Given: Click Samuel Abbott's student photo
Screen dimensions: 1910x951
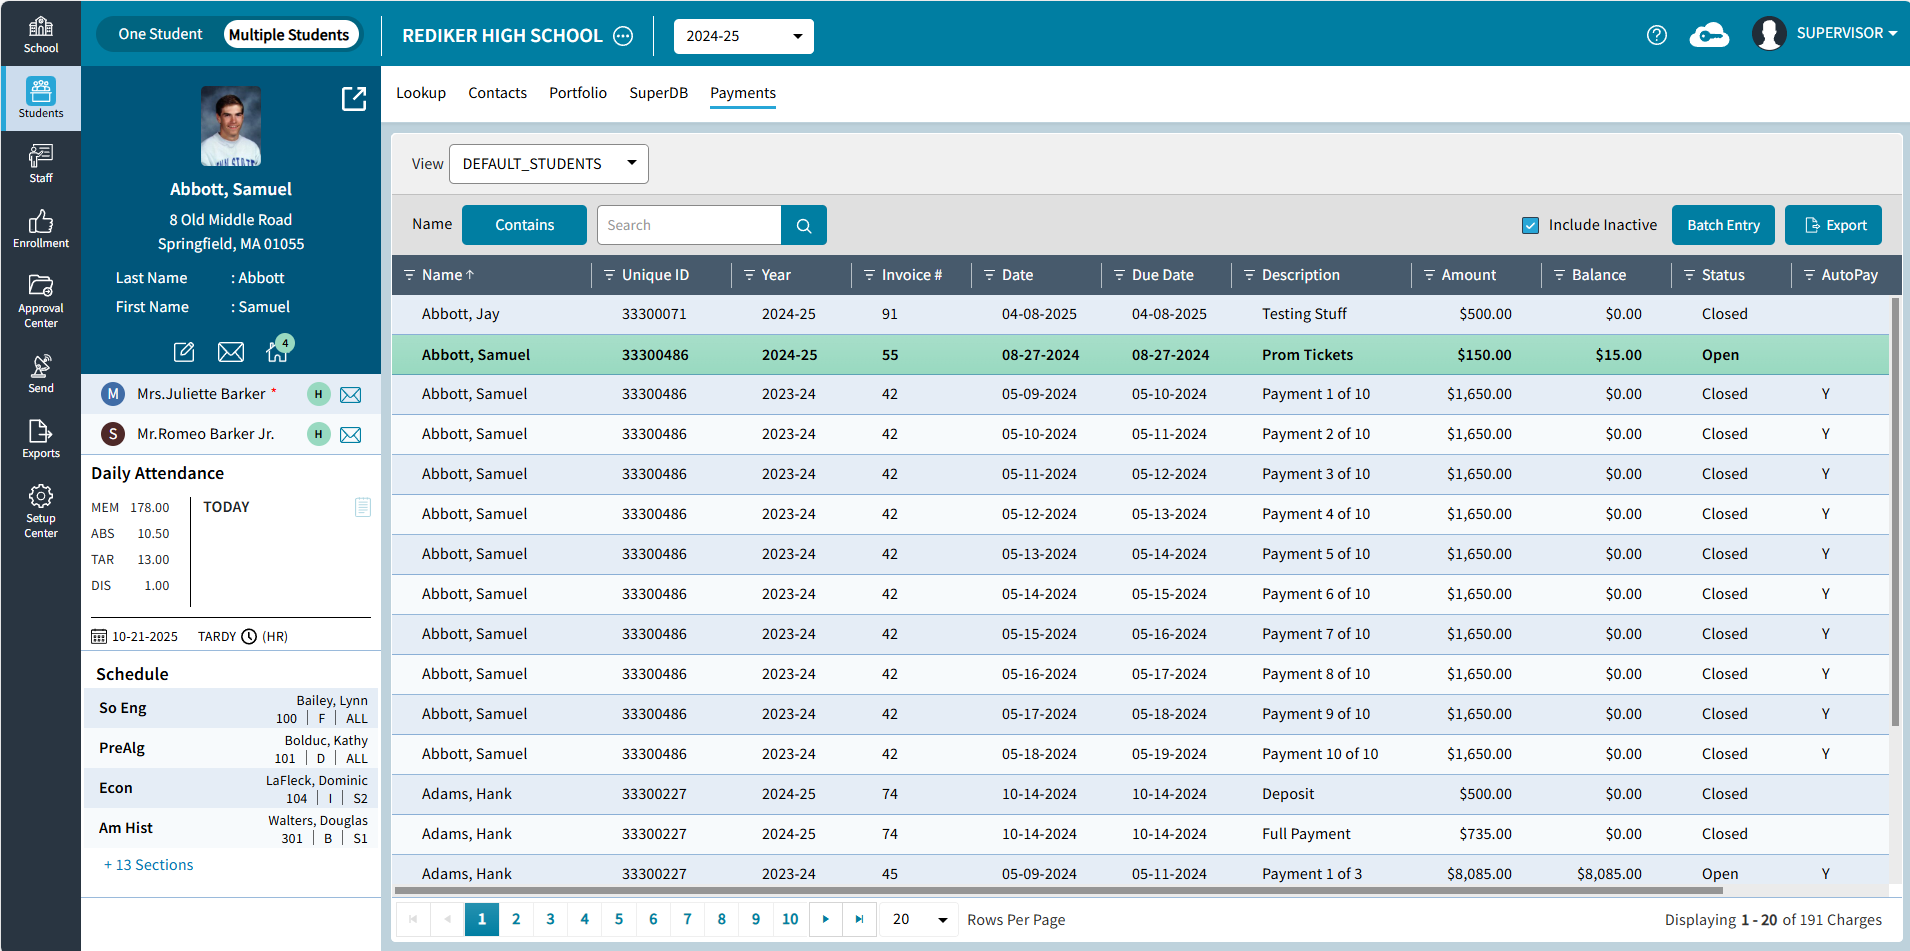Looking at the screenshot, I should pos(231,126).
